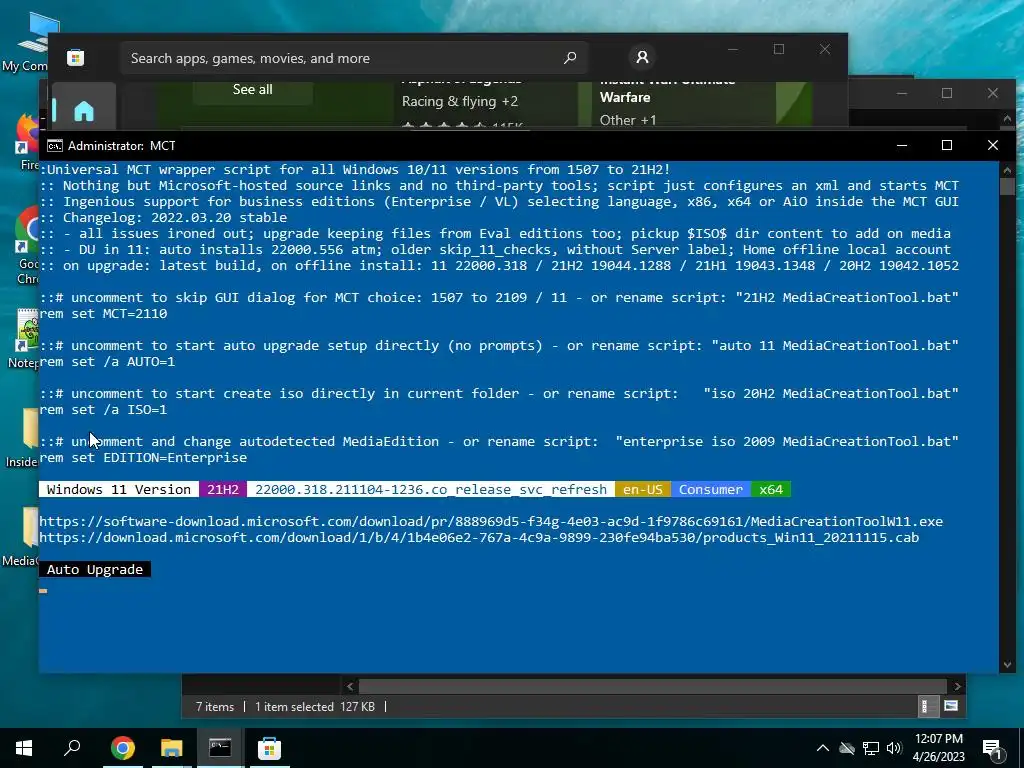Image resolution: width=1024 pixels, height=768 pixels.
Task: Open the Microsoft Store account profile icon
Action: click(x=642, y=57)
